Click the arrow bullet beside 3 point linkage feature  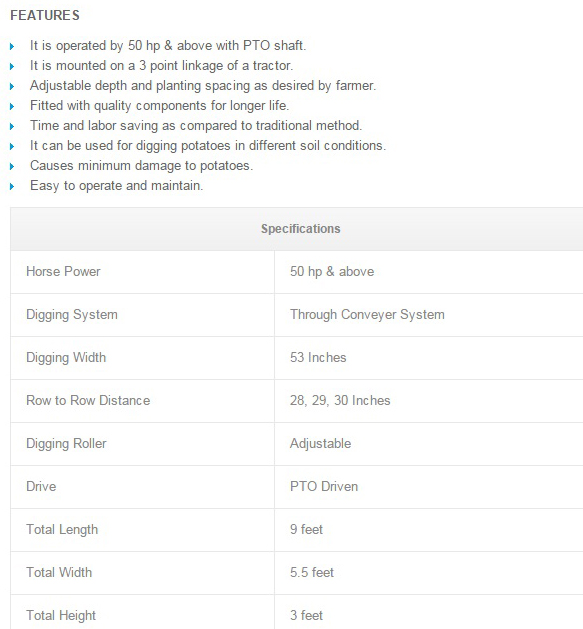[12, 67]
